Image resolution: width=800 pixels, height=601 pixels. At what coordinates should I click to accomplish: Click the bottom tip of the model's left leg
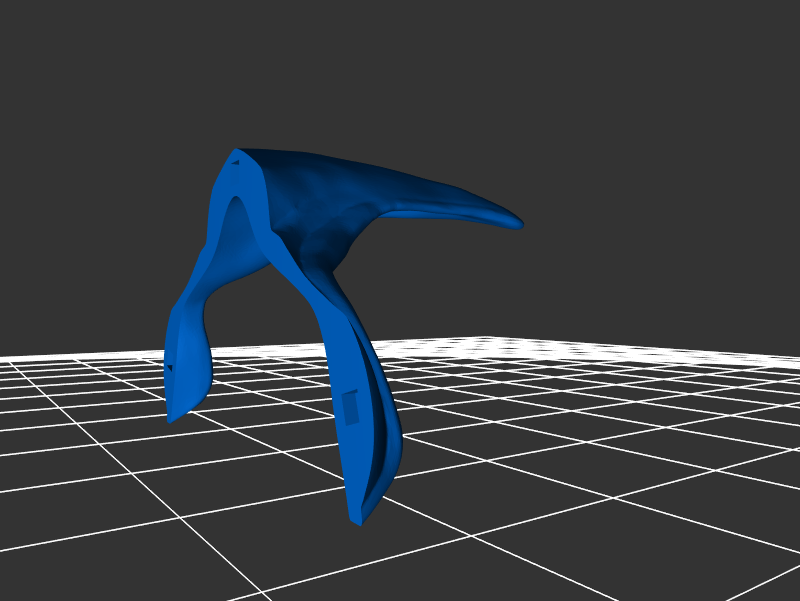(172, 418)
